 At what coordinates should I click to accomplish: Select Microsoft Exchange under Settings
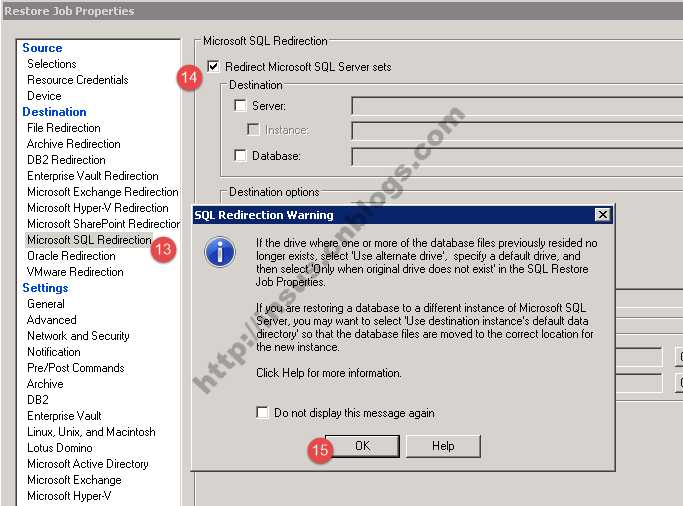coord(74,480)
